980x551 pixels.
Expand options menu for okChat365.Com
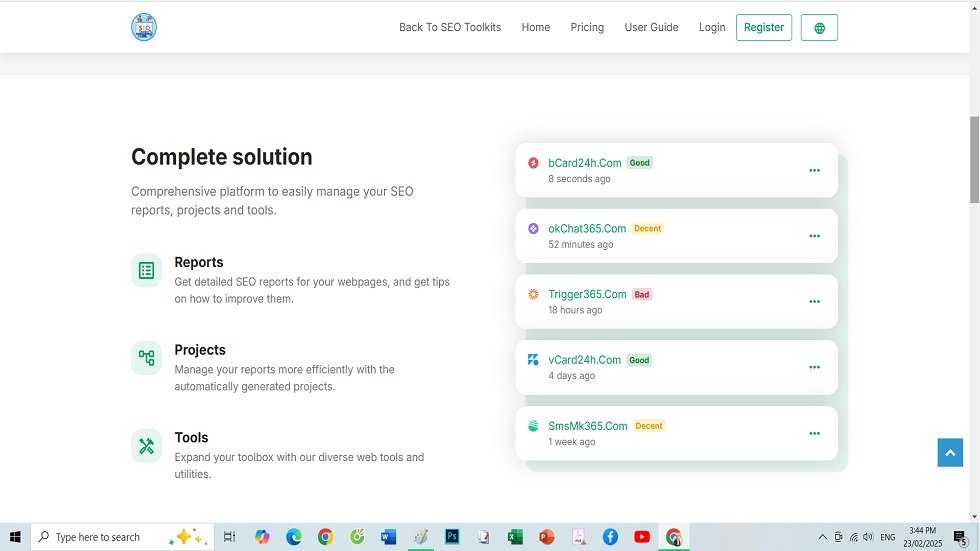[814, 237]
